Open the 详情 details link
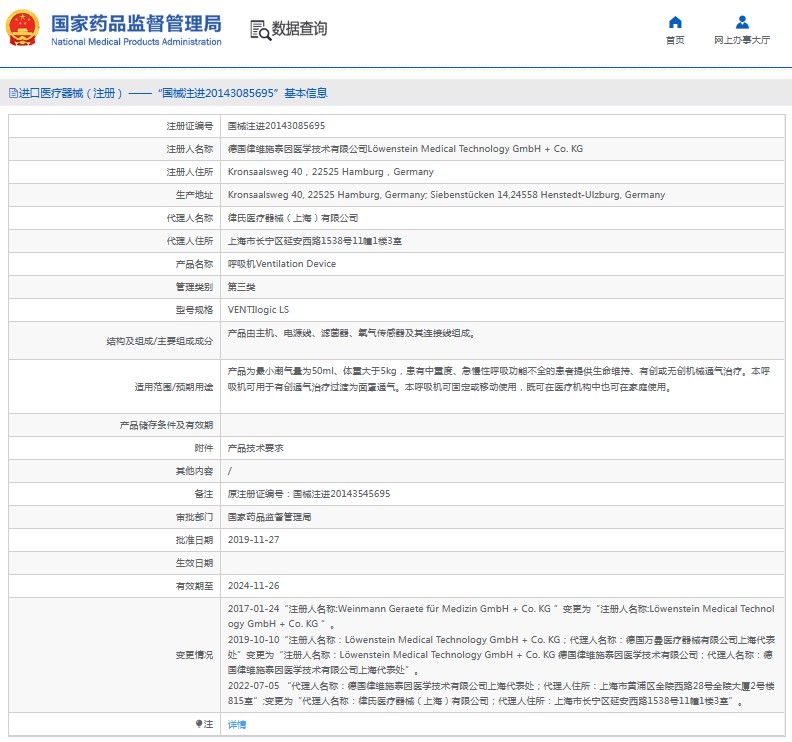The height and width of the screenshot is (742, 792). (x=237, y=724)
